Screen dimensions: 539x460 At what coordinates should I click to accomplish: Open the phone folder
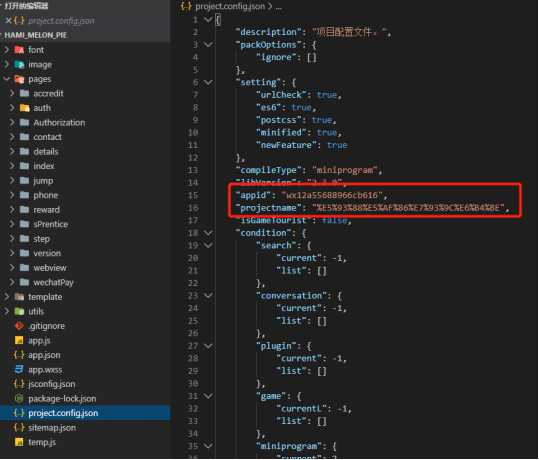(x=45, y=195)
